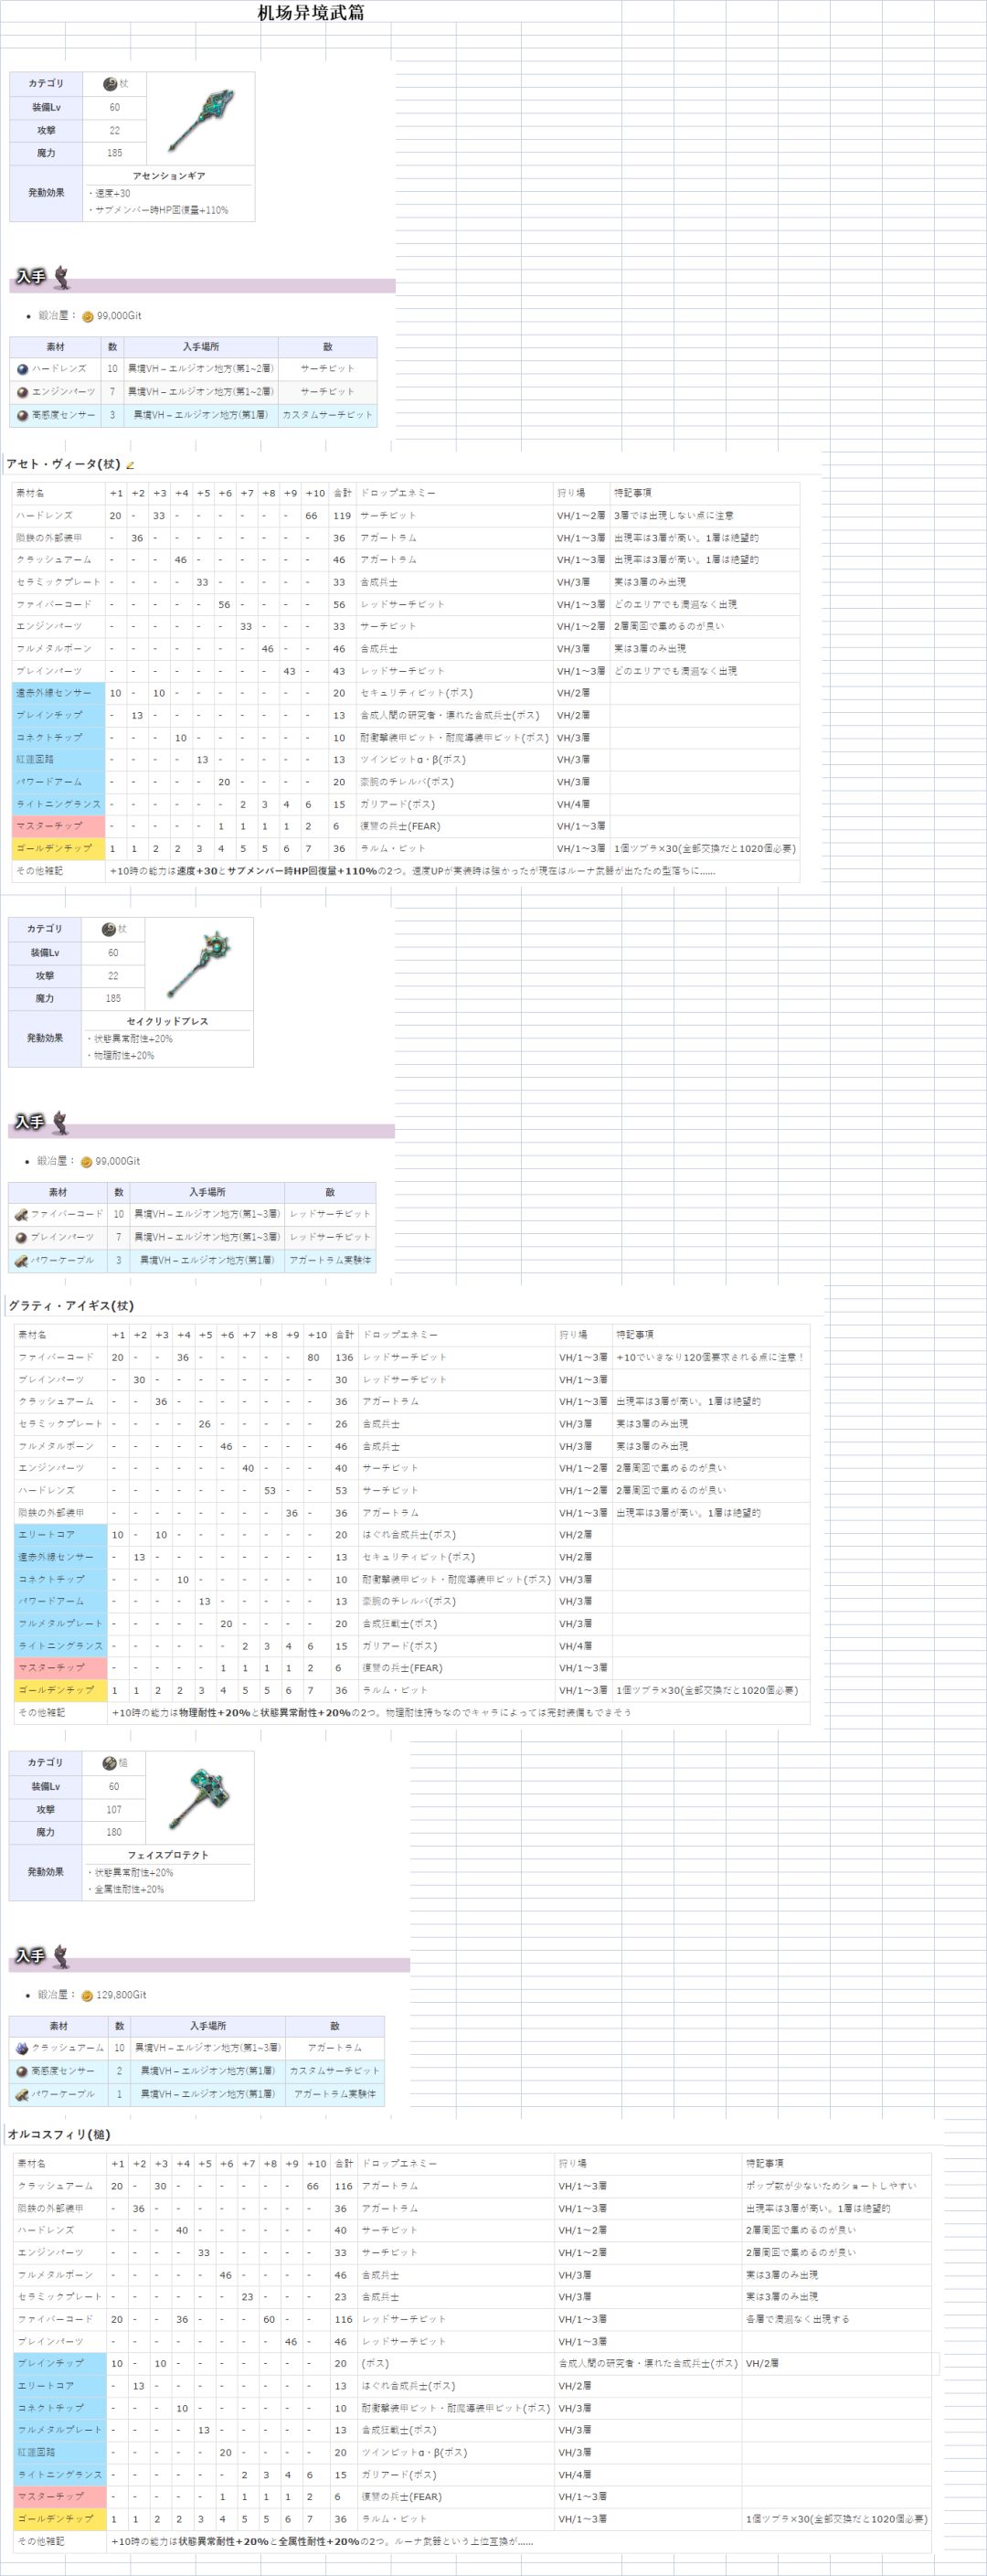
Task: Click 遠赤外線センサー cell in アセト・ヴィータ table
Action: 59,693
